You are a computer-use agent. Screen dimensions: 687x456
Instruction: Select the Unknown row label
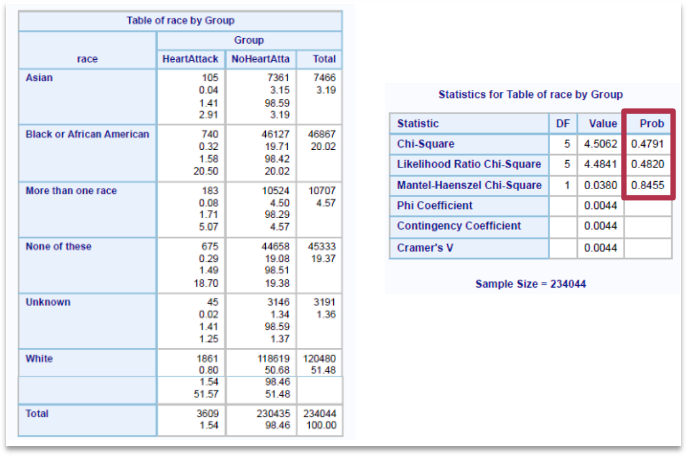coord(46,301)
